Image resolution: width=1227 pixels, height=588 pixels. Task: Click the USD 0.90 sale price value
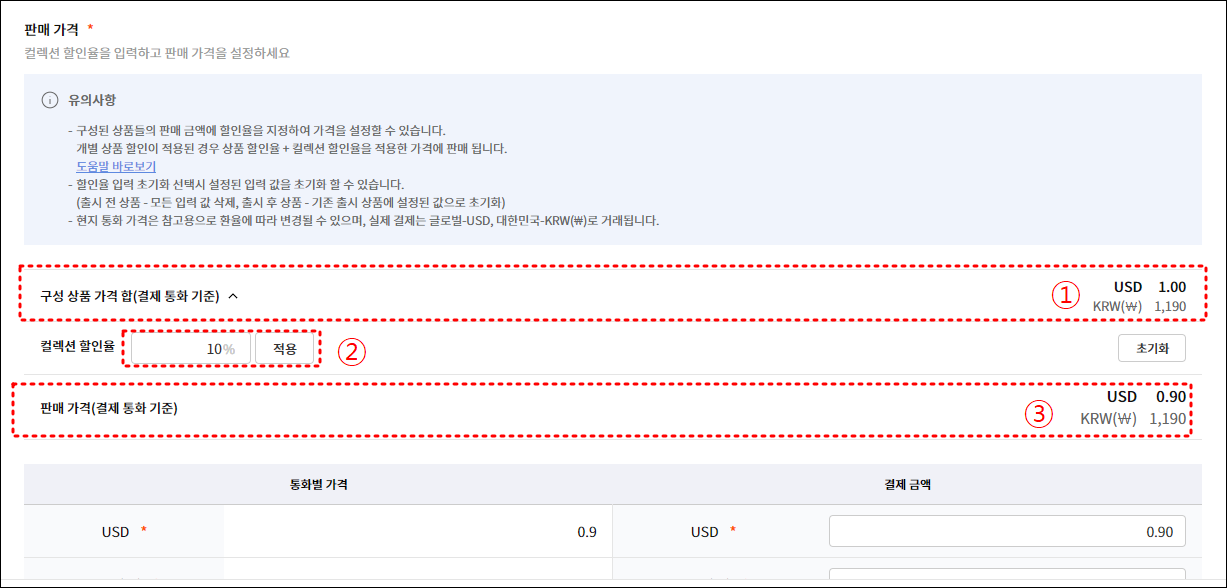(x=1146, y=397)
